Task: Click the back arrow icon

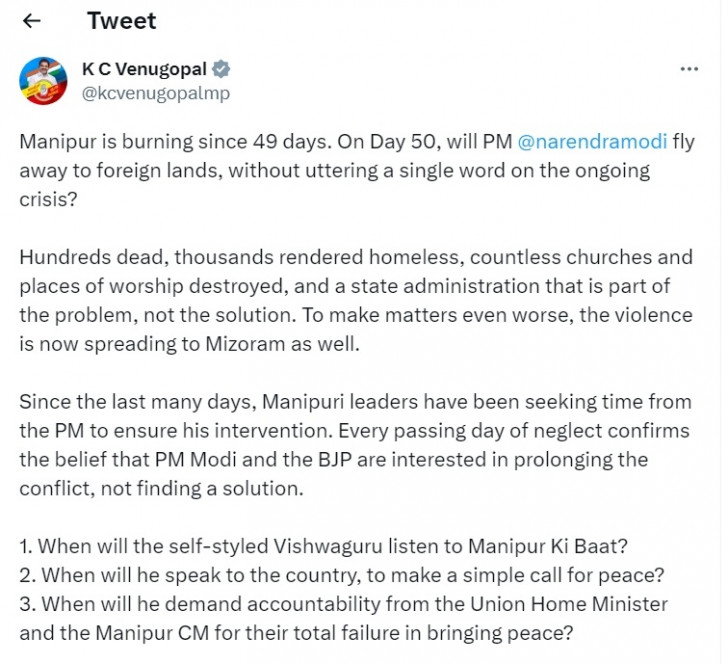Action: point(32,20)
